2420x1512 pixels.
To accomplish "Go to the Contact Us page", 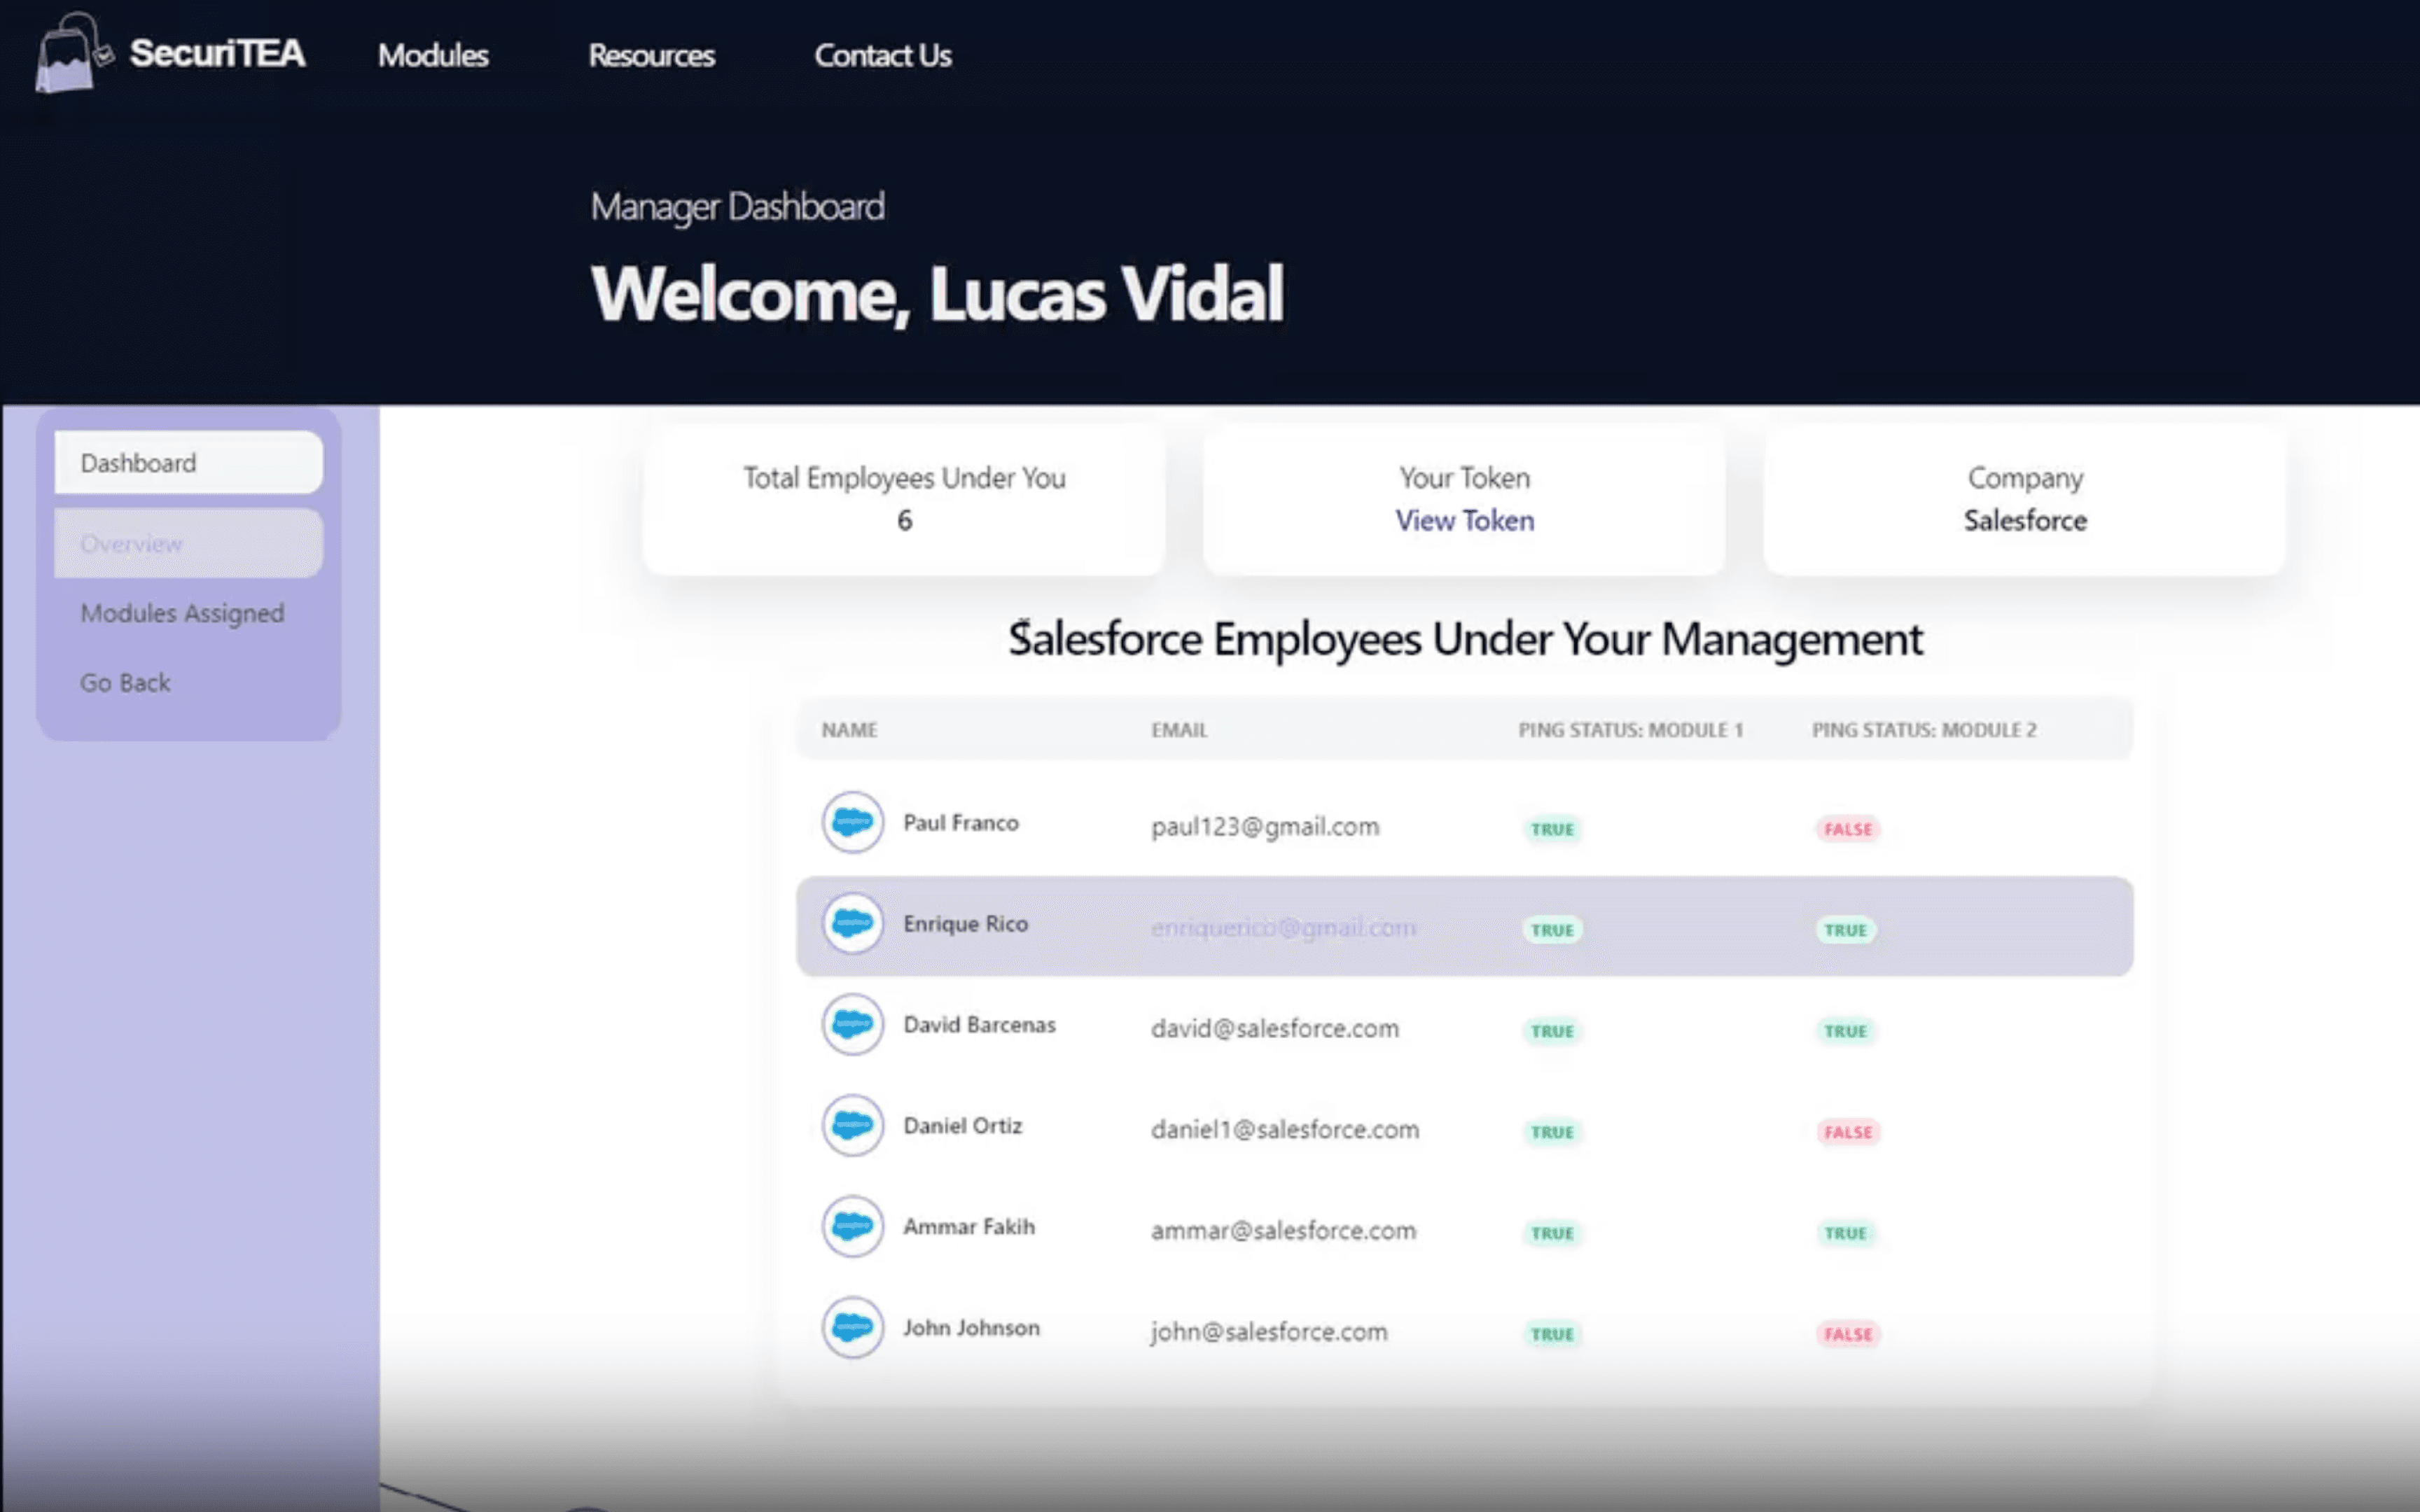I will point(883,55).
